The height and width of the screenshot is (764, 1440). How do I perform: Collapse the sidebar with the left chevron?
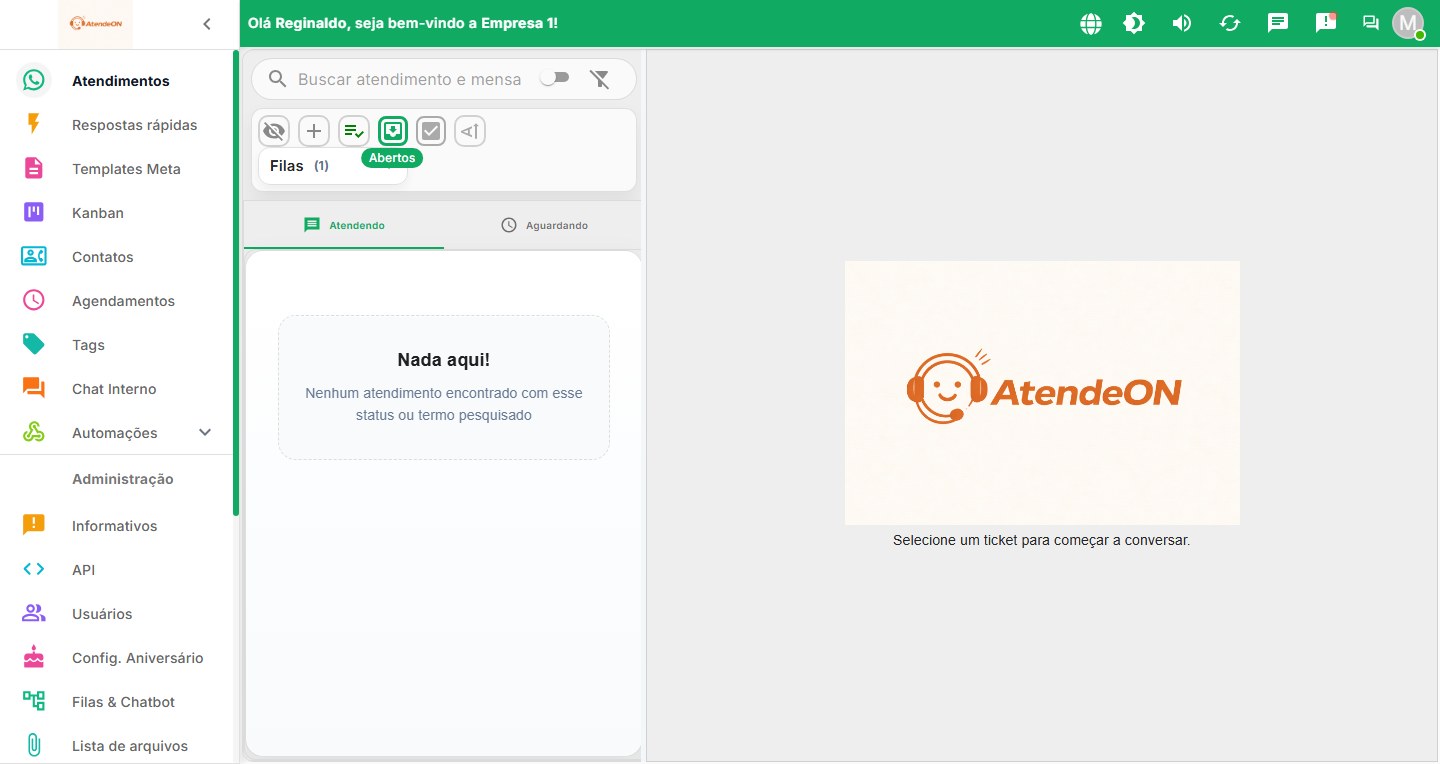pyautogui.click(x=207, y=24)
